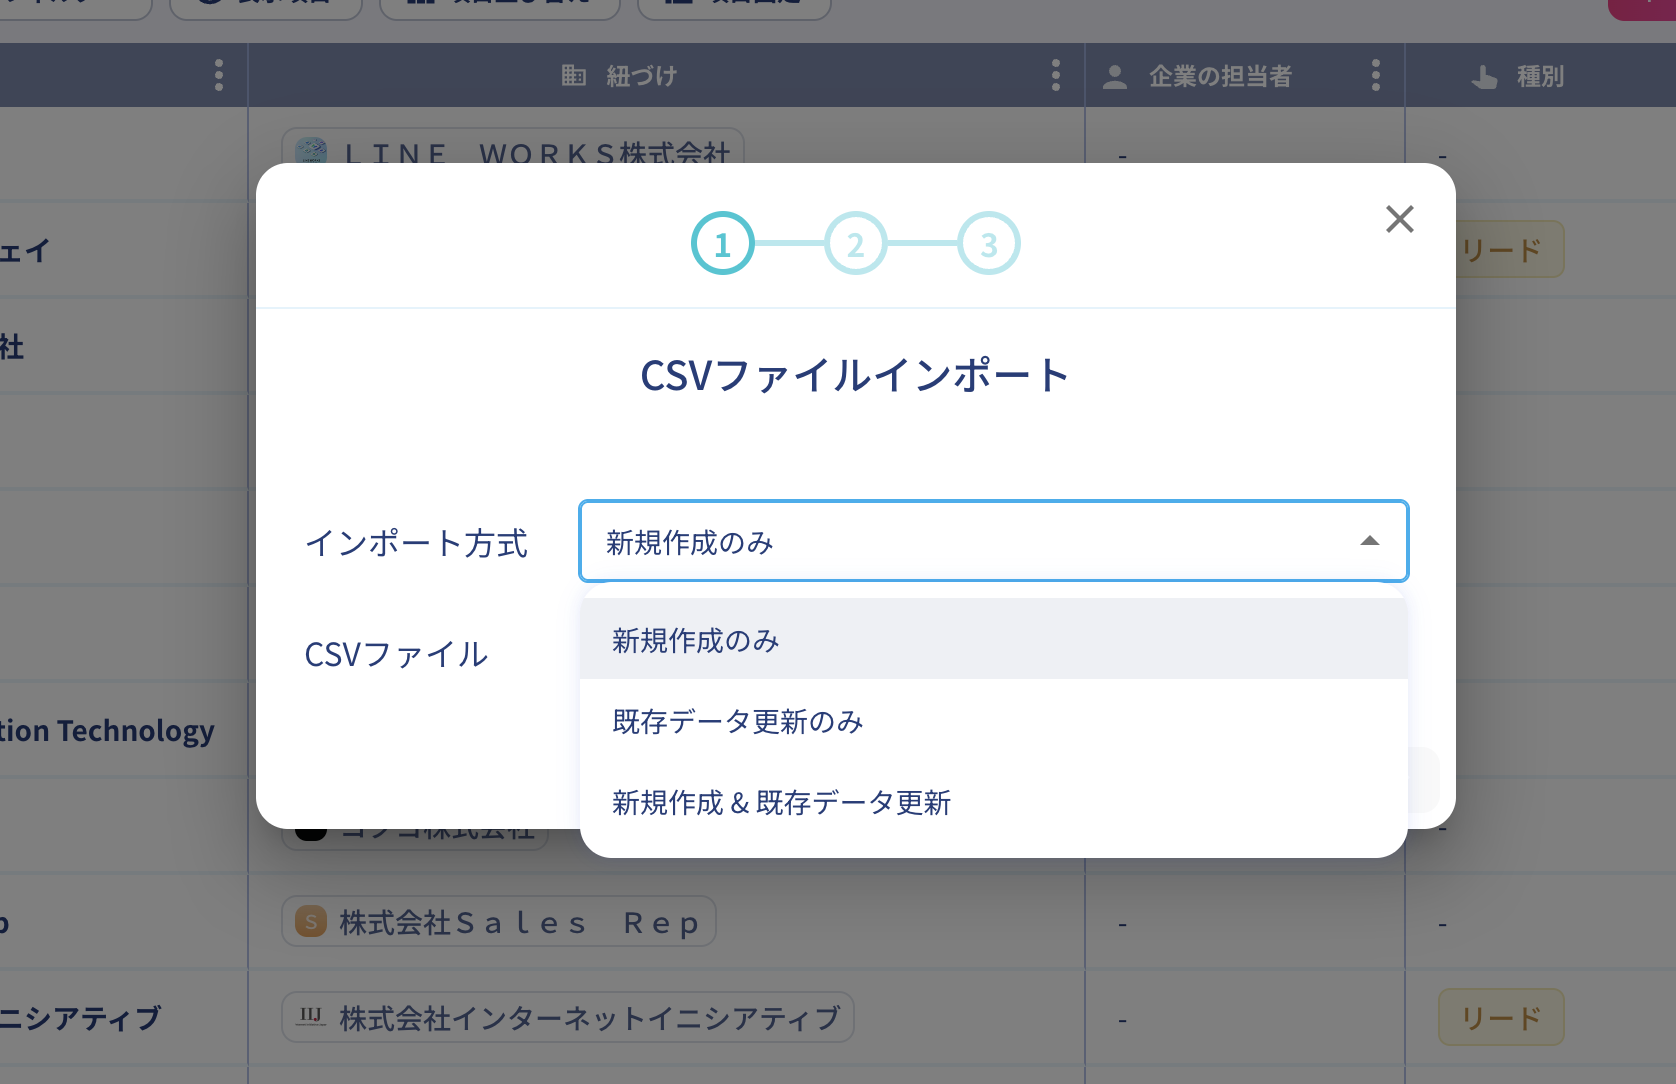Click the 企業の担当者 column header text
Image resolution: width=1676 pixels, height=1084 pixels.
1220,76
